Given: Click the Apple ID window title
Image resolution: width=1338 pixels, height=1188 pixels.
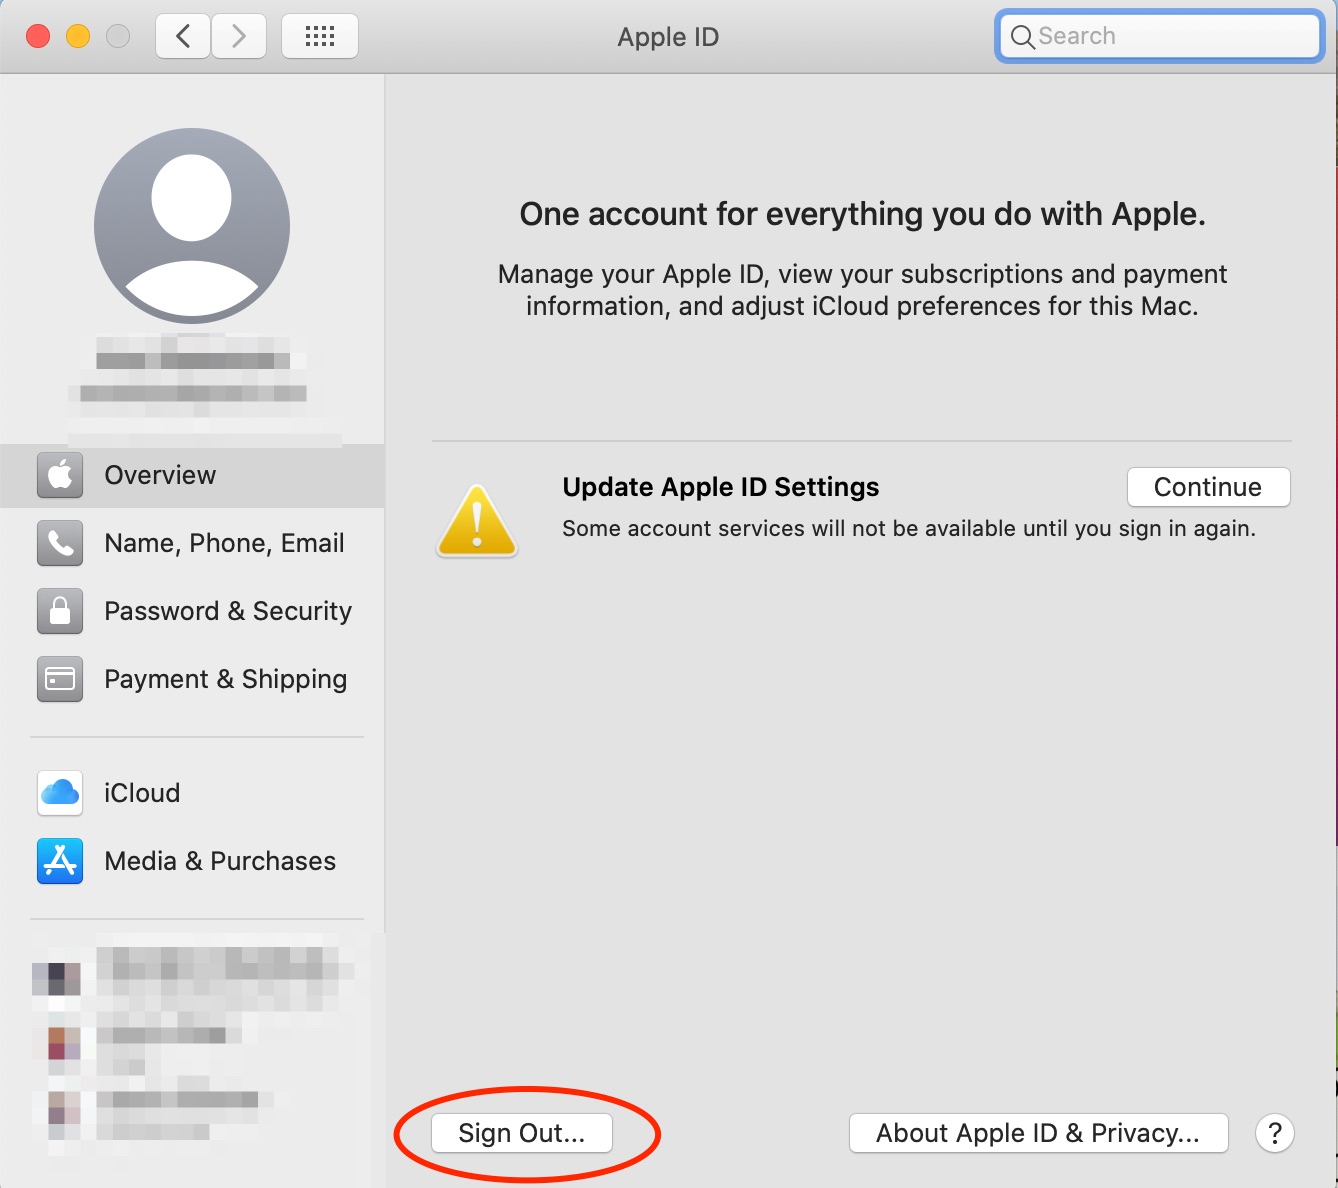Looking at the screenshot, I should [x=668, y=37].
